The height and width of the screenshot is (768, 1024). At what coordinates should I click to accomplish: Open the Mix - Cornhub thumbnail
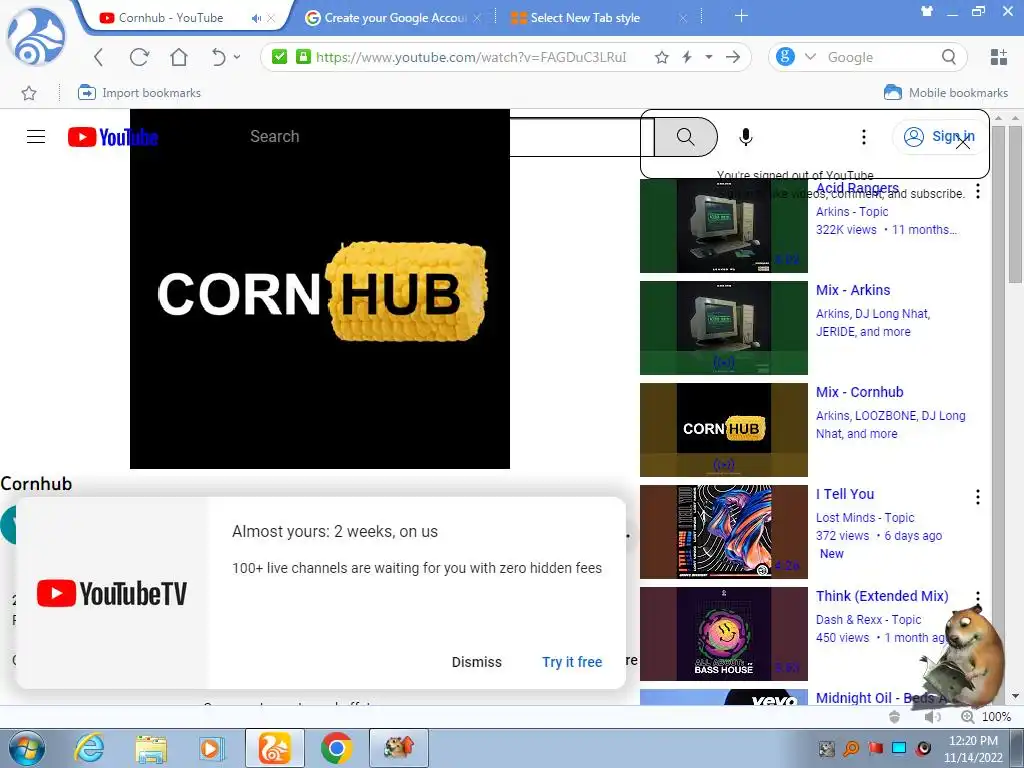(724, 430)
